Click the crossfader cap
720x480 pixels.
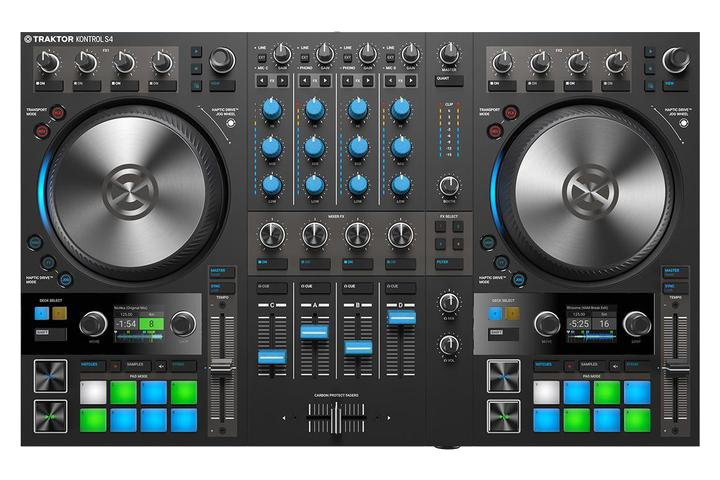pyautogui.click(x=336, y=418)
